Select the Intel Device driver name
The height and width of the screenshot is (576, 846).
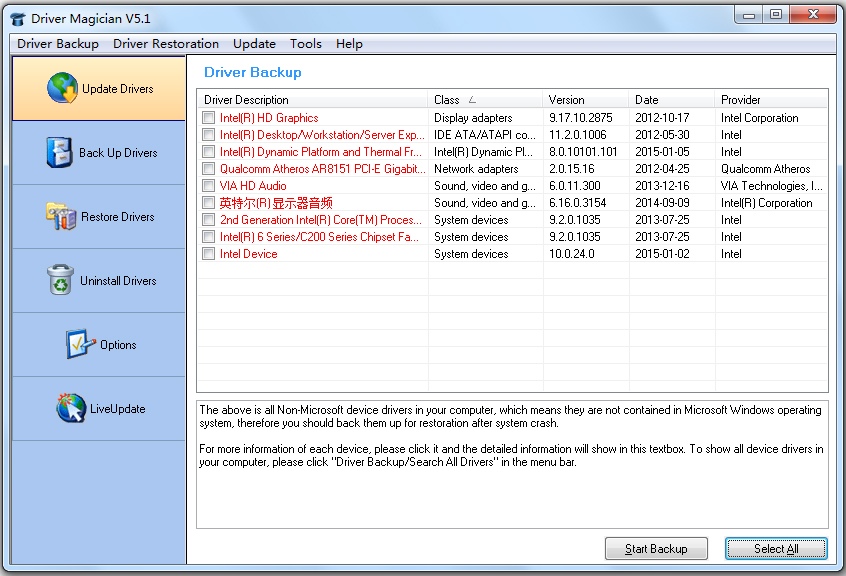click(248, 253)
